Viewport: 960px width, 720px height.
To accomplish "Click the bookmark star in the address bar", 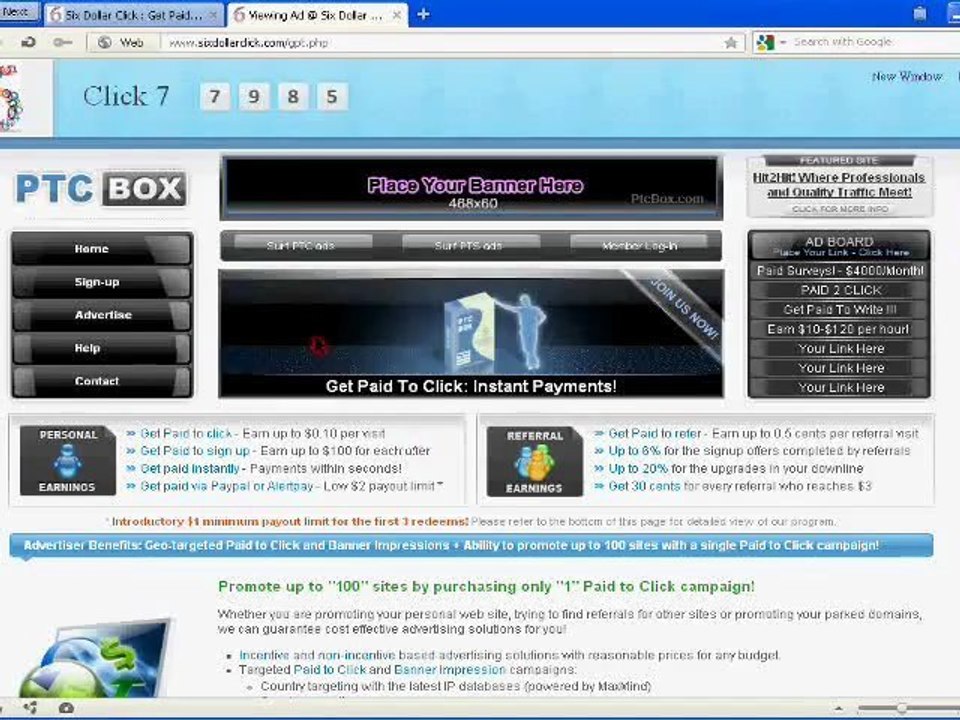I will click(x=730, y=43).
